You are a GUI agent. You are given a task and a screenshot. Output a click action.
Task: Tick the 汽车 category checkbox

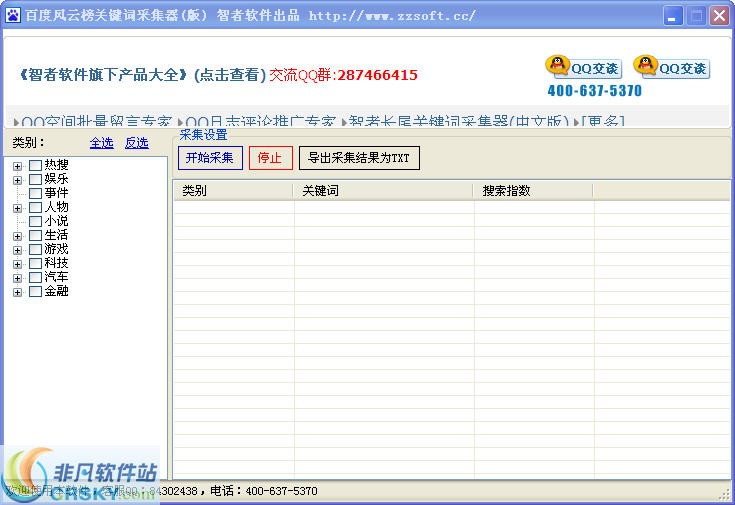[35, 278]
